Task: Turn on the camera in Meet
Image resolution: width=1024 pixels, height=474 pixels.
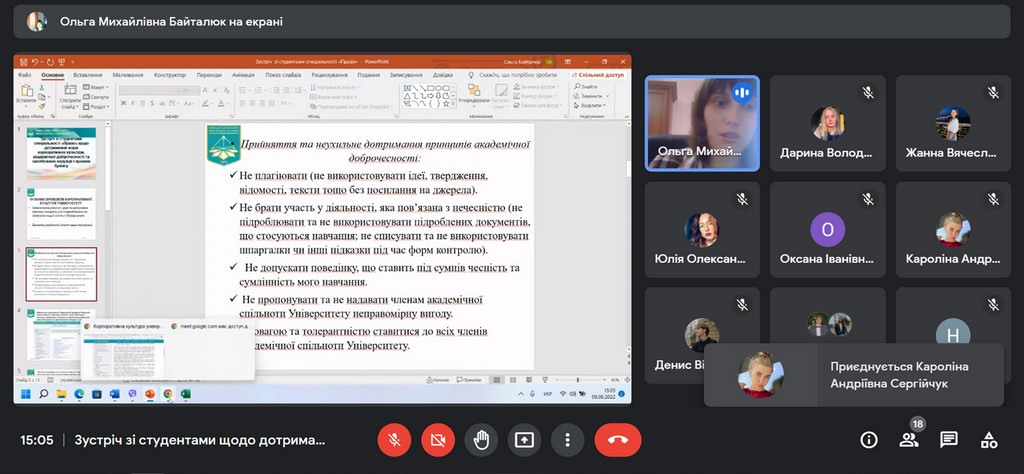Action: pyautogui.click(x=437, y=440)
